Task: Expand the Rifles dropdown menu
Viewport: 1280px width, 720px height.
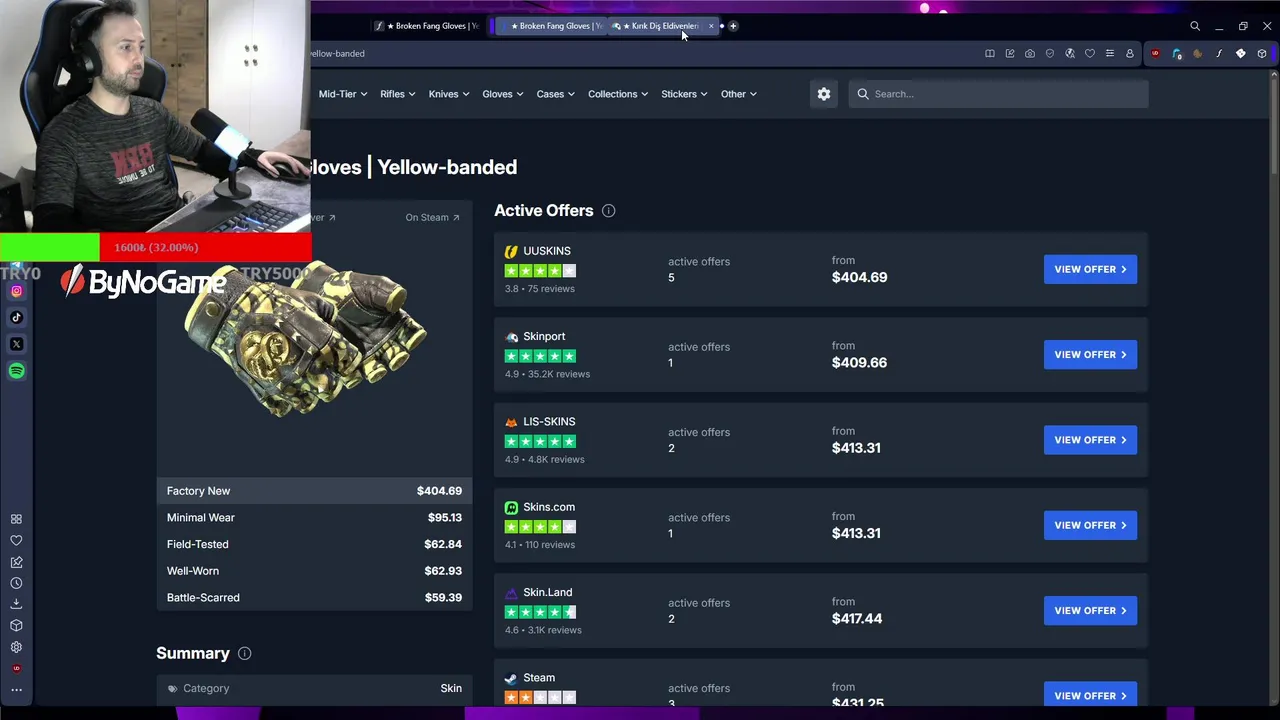Action: tap(397, 94)
